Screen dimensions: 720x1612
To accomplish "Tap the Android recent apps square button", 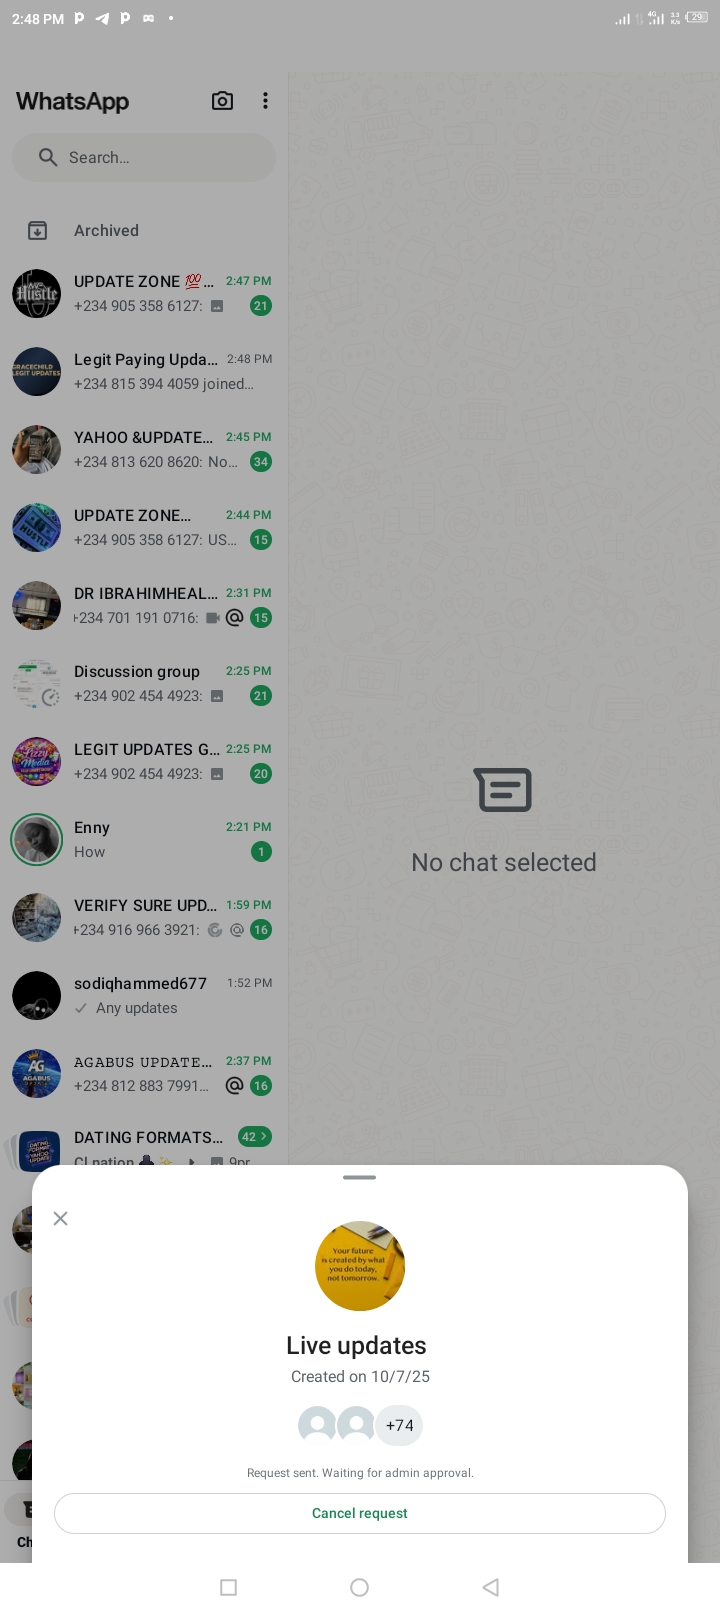I will tap(228, 1587).
